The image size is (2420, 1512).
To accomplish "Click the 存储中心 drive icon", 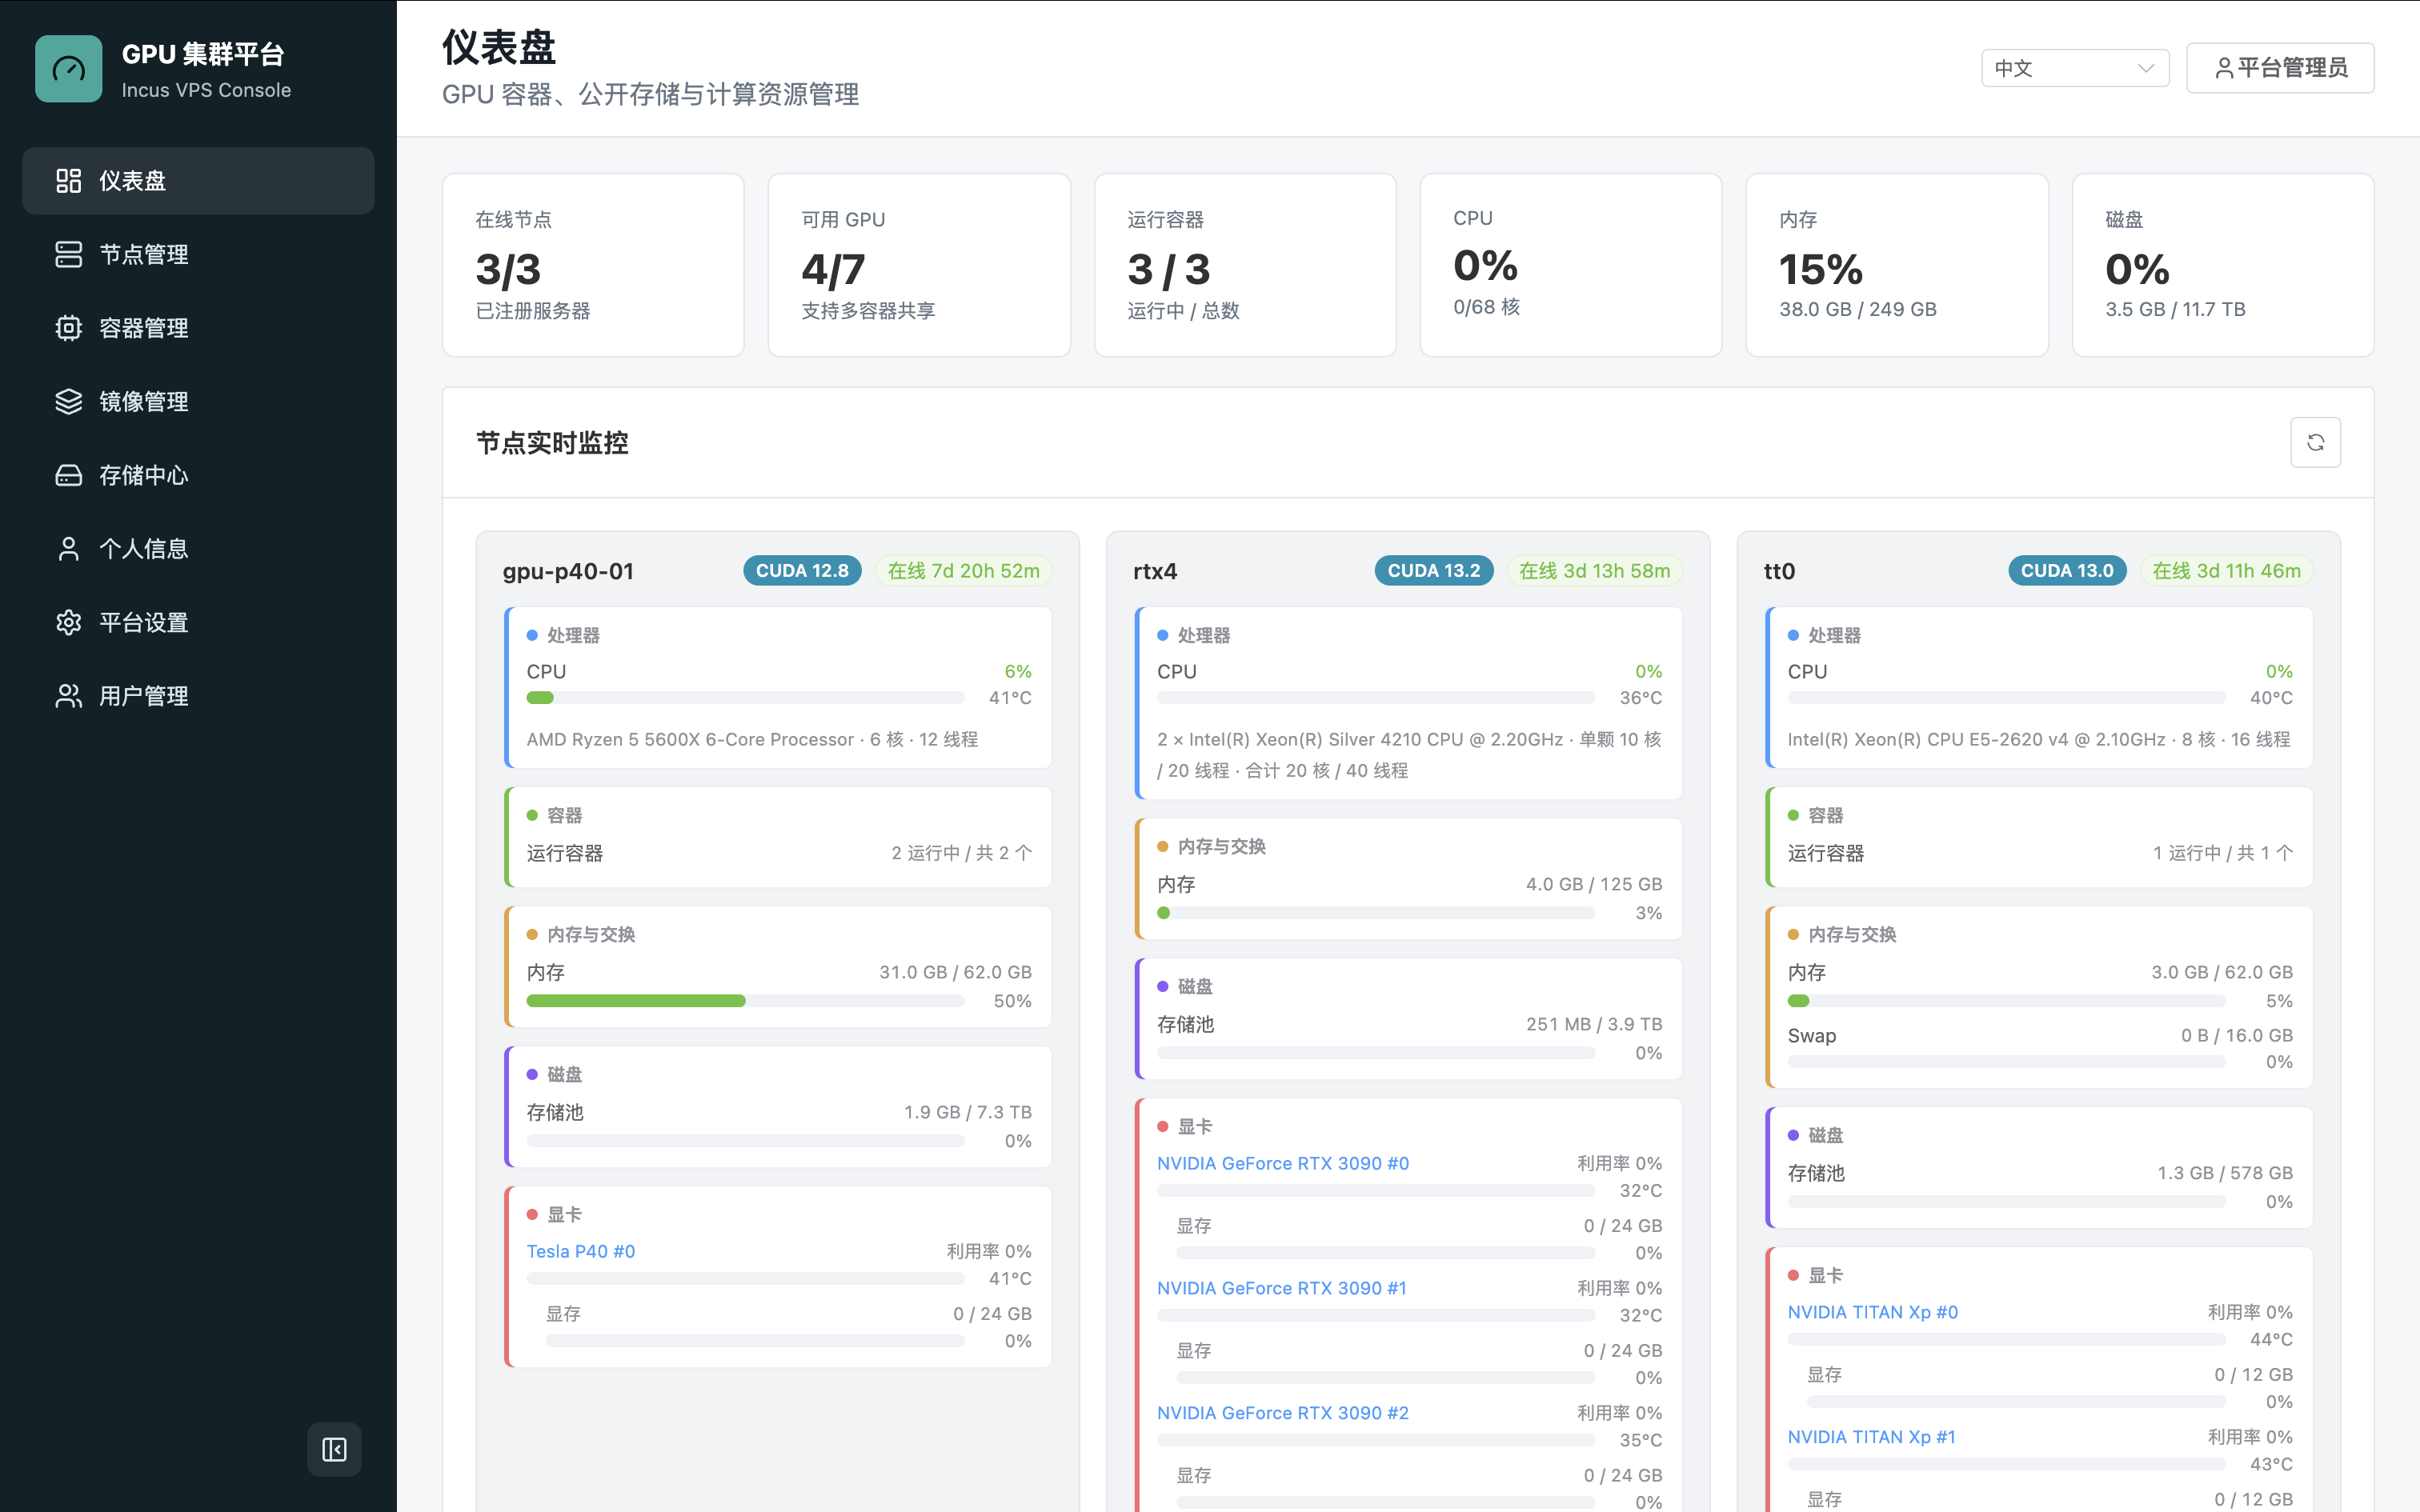I will point(68,475).
